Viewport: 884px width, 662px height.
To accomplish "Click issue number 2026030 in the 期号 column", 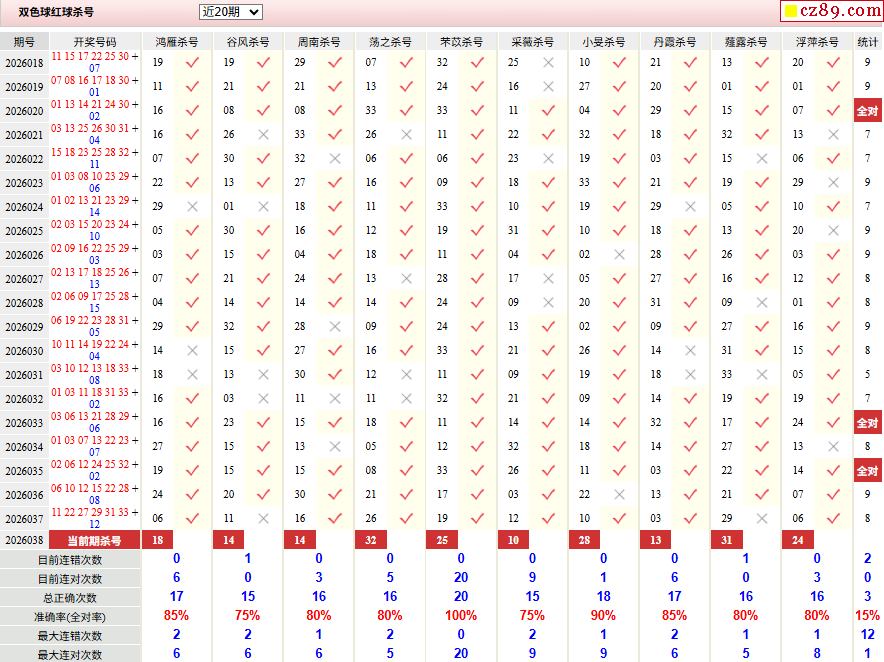I will pos(24,350).
